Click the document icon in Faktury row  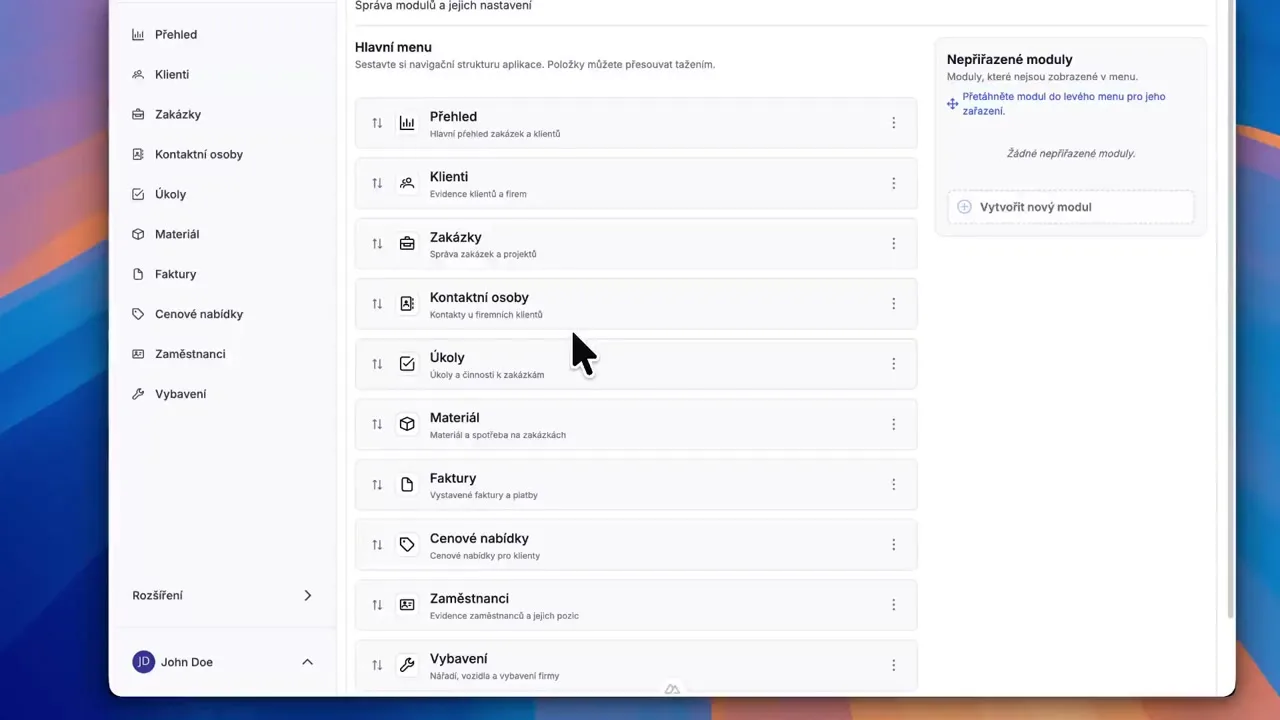pos(407,484)
